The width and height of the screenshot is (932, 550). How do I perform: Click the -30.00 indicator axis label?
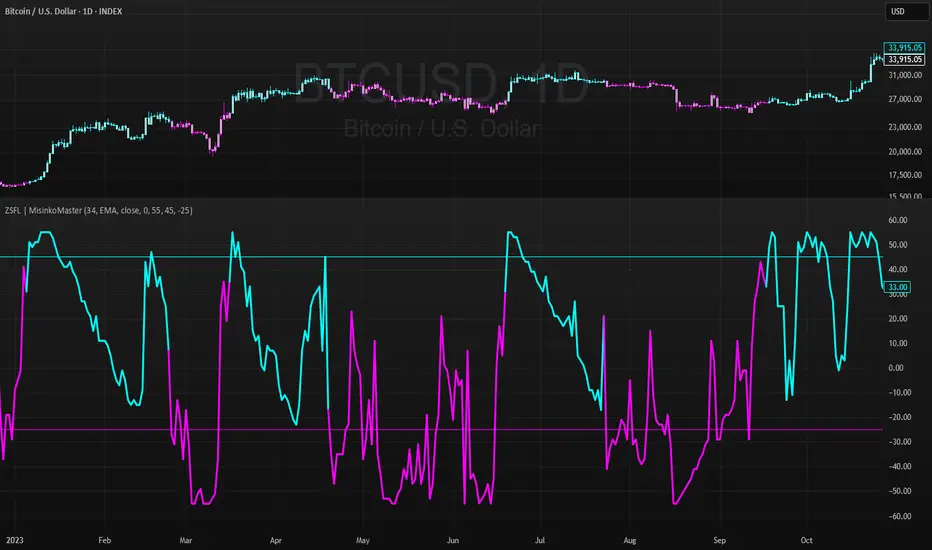(x=899, y=442)
